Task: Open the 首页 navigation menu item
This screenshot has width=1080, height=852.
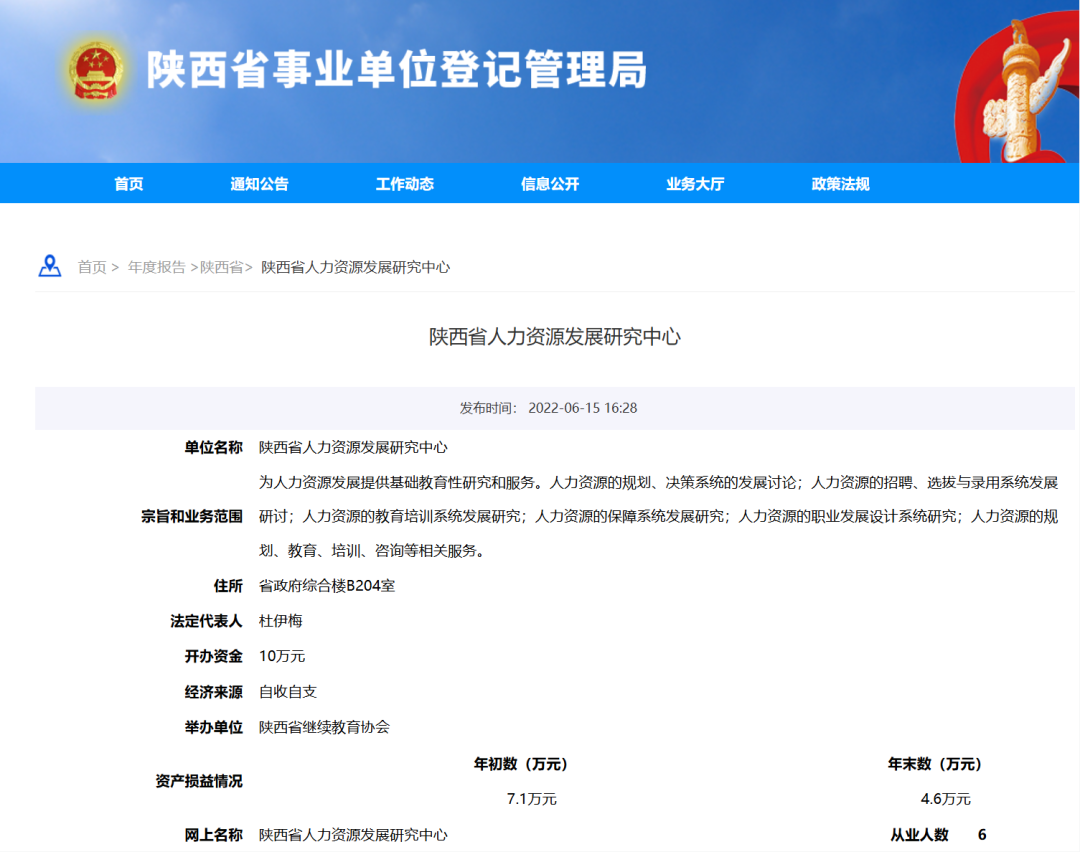Action: [x=128, y=183]
